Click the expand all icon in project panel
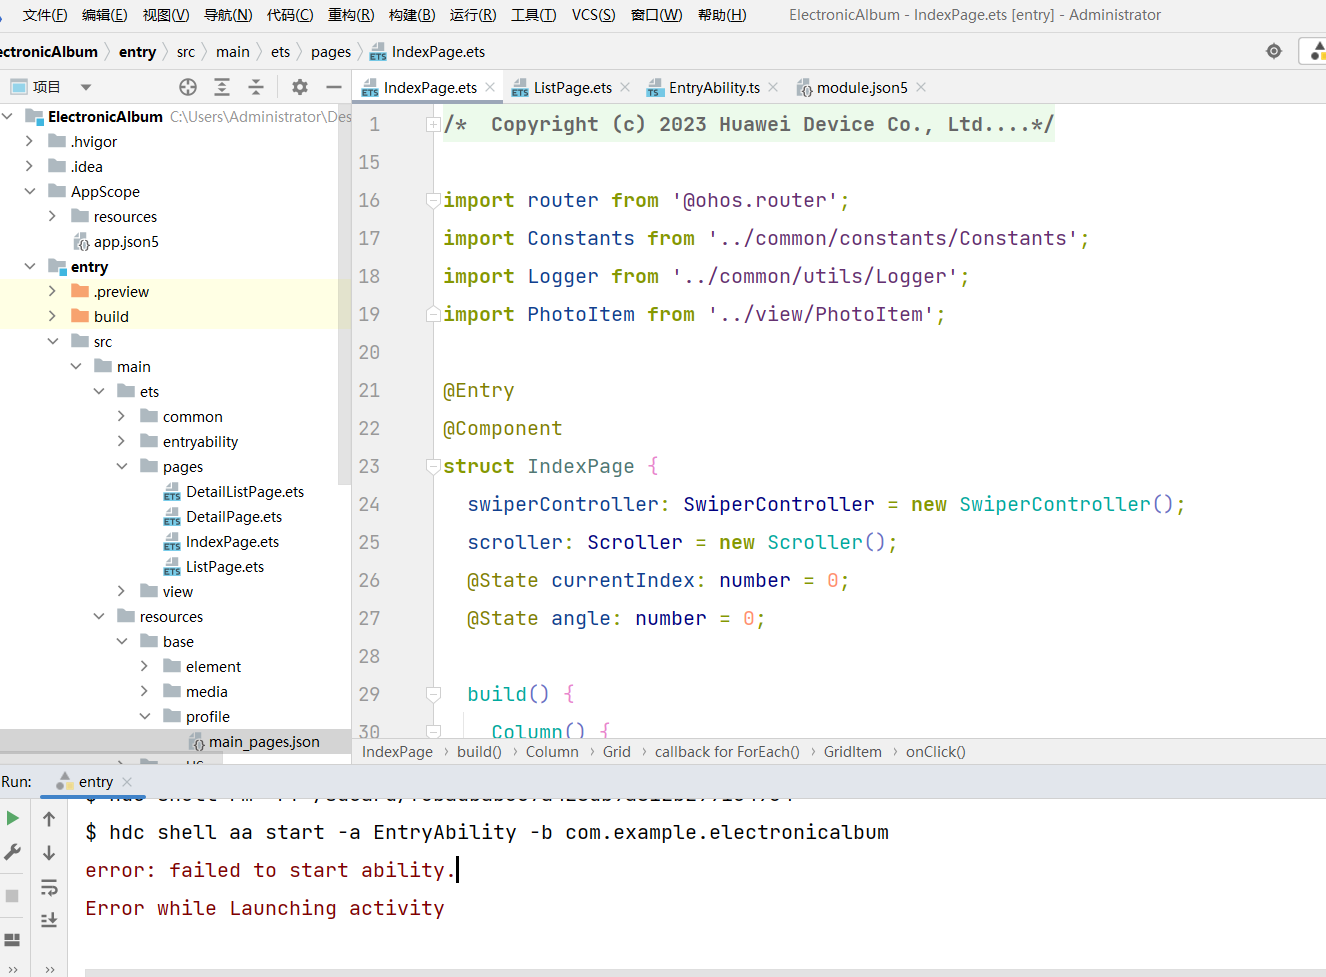Viewport: 1326px width, 977px height. [222, 87]
